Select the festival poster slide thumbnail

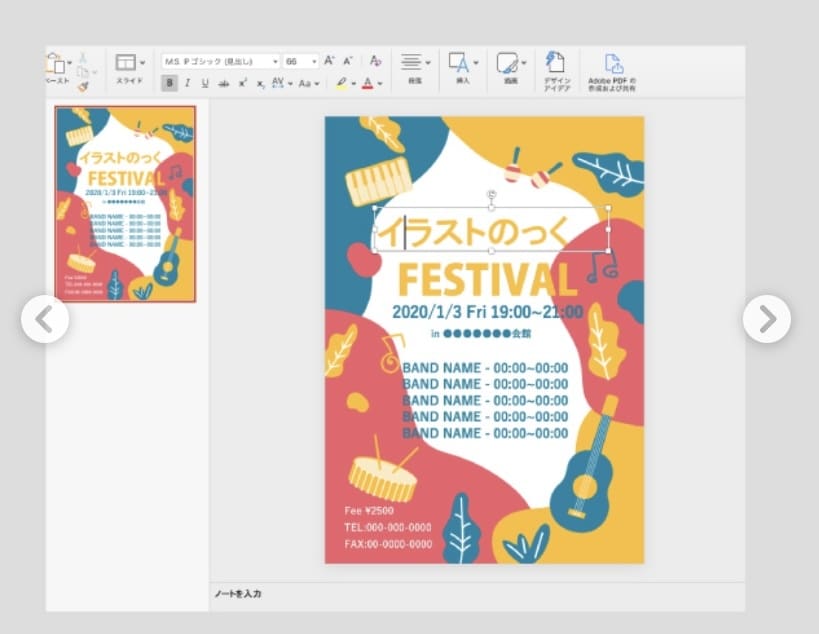coord(125,204)
